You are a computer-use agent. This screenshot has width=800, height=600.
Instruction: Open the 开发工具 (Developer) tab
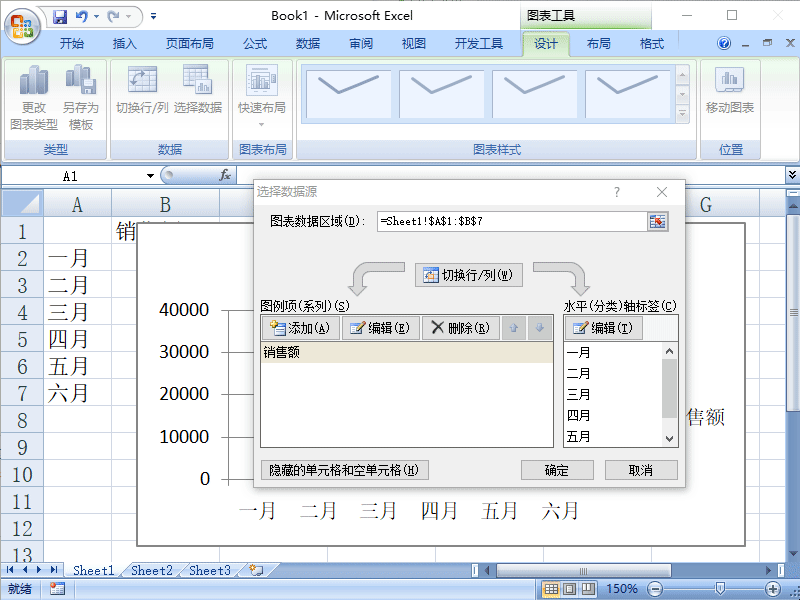tap(479, 44)
